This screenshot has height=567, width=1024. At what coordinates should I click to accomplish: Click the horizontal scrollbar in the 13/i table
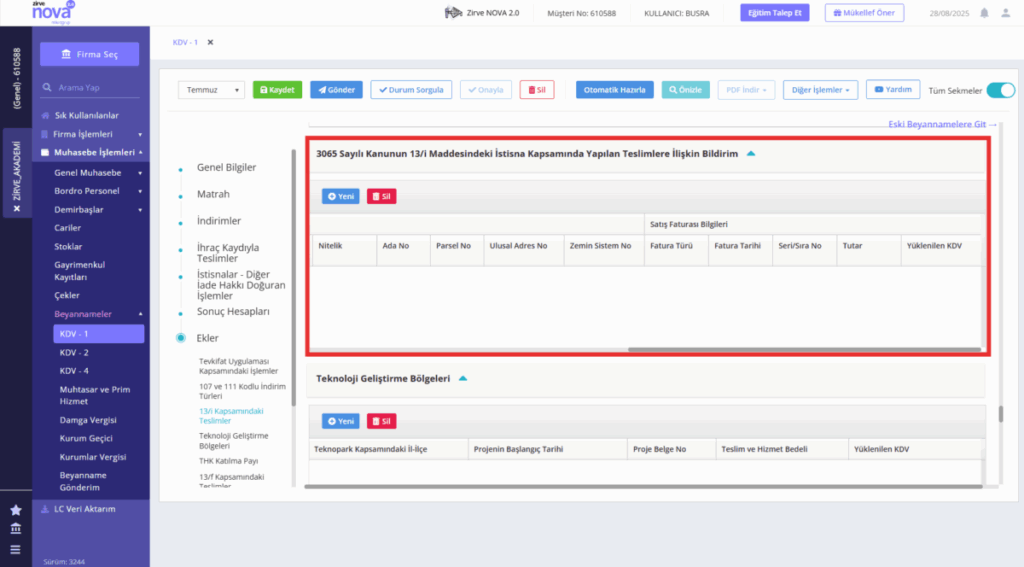point(804,349)
